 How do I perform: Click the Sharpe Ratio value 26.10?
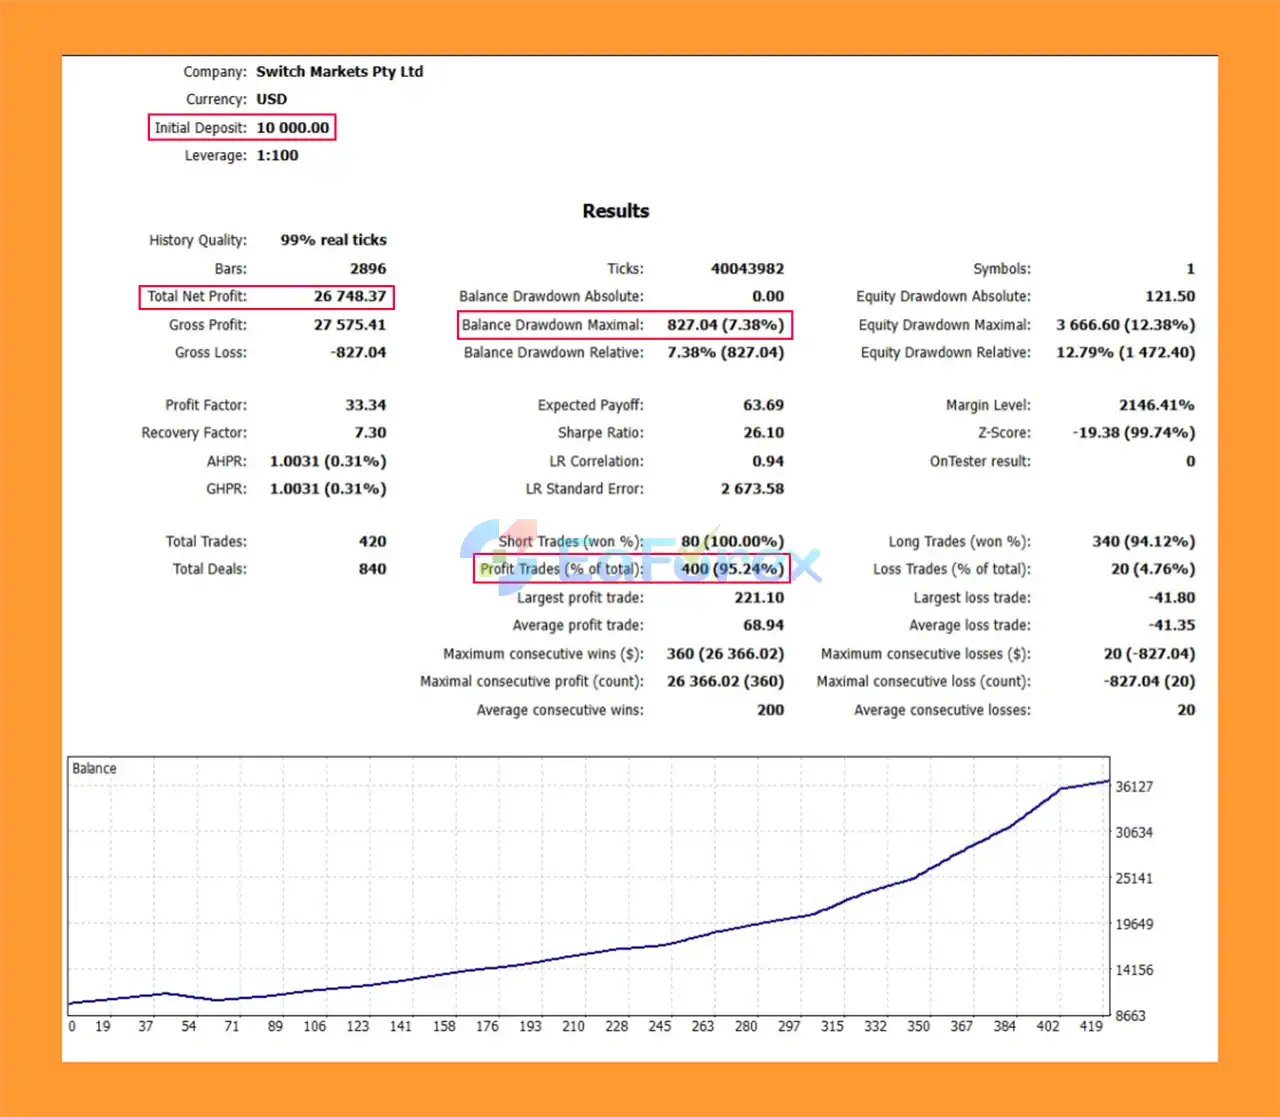coord(763,433)
